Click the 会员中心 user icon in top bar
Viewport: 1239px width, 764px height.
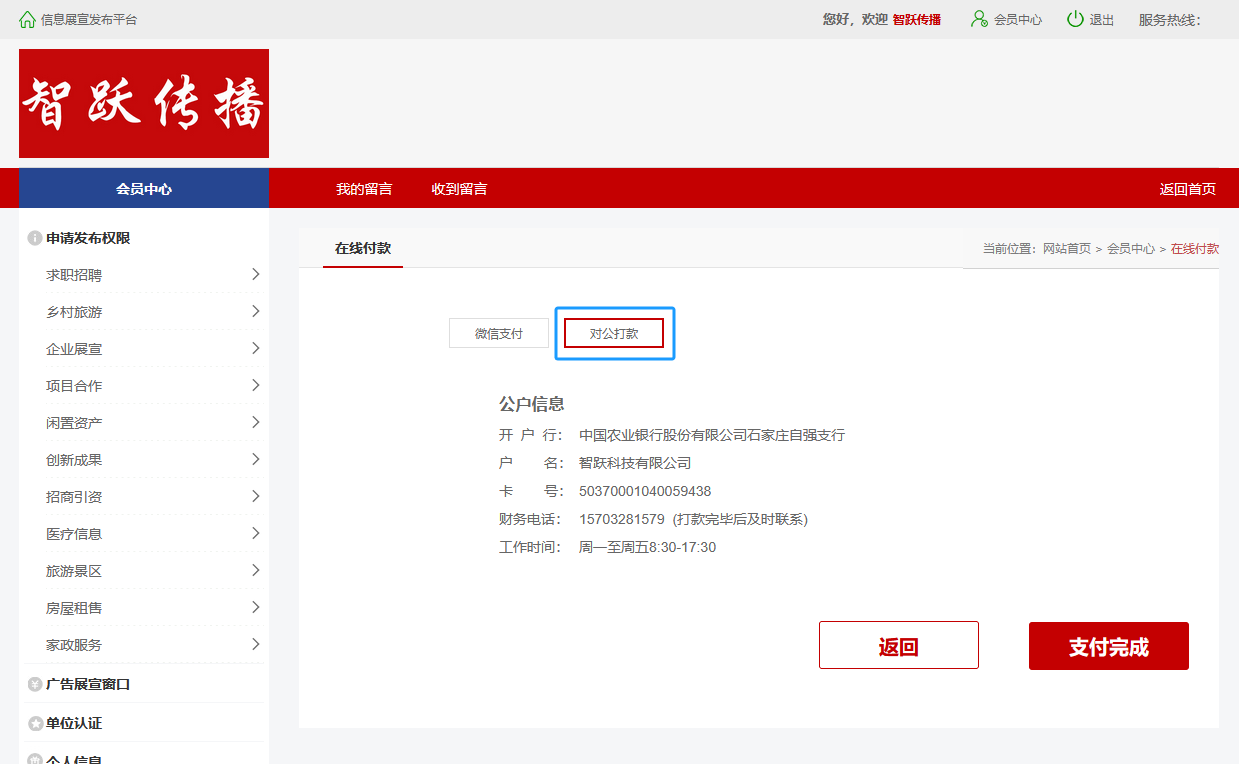coord(979,19)
